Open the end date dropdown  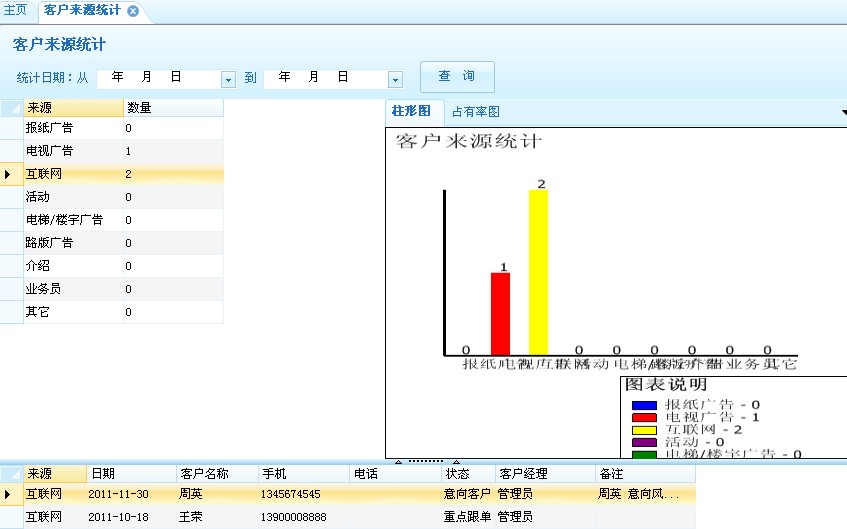point(395,79)
